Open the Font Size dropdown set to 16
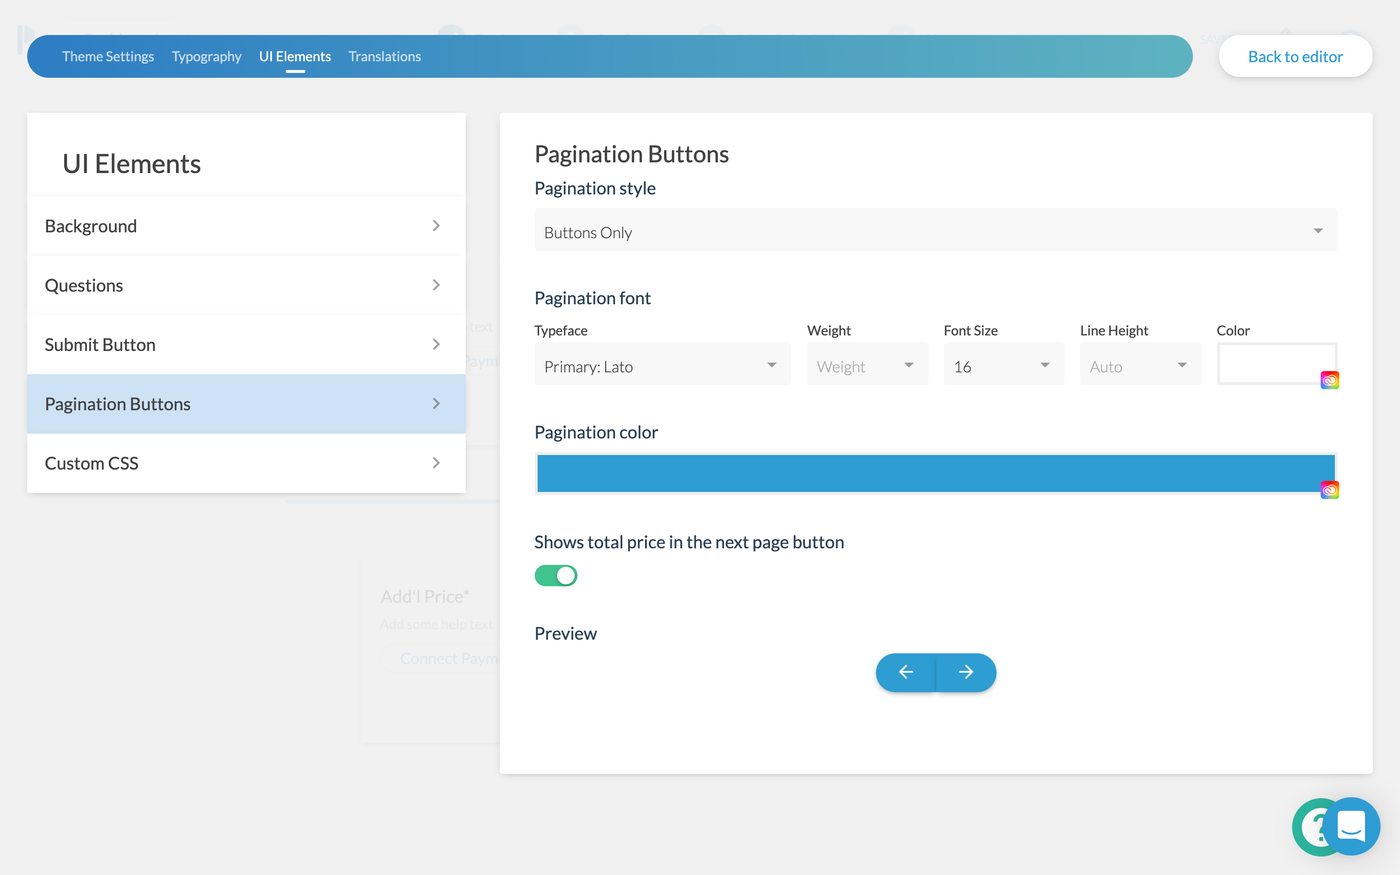This screenshot has height=875, width=1400. pos(1003,364)
